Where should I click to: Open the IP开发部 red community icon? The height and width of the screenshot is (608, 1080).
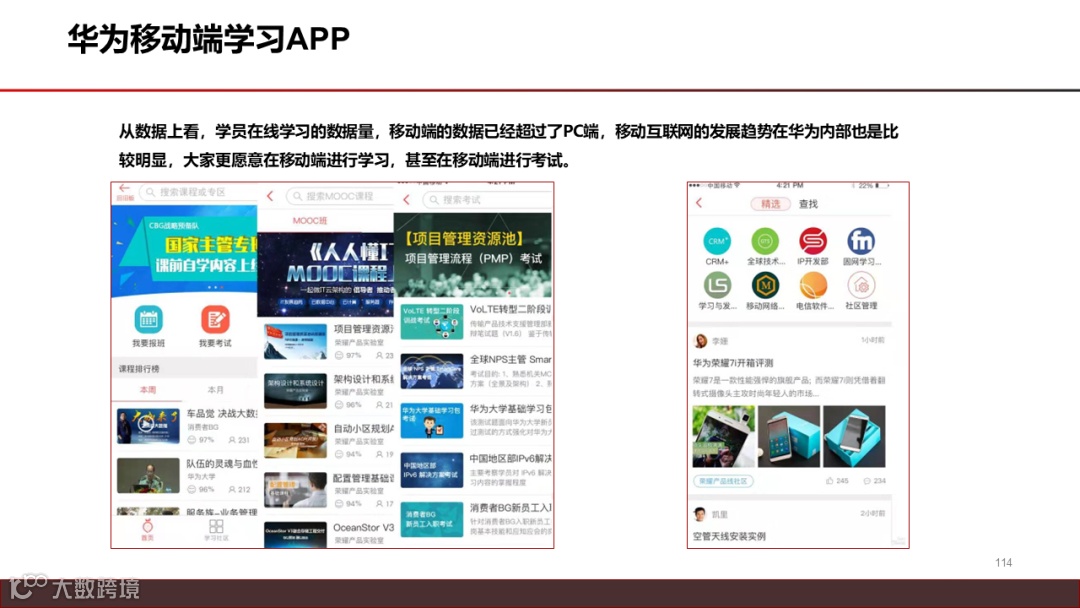click(x=813, y=241)
